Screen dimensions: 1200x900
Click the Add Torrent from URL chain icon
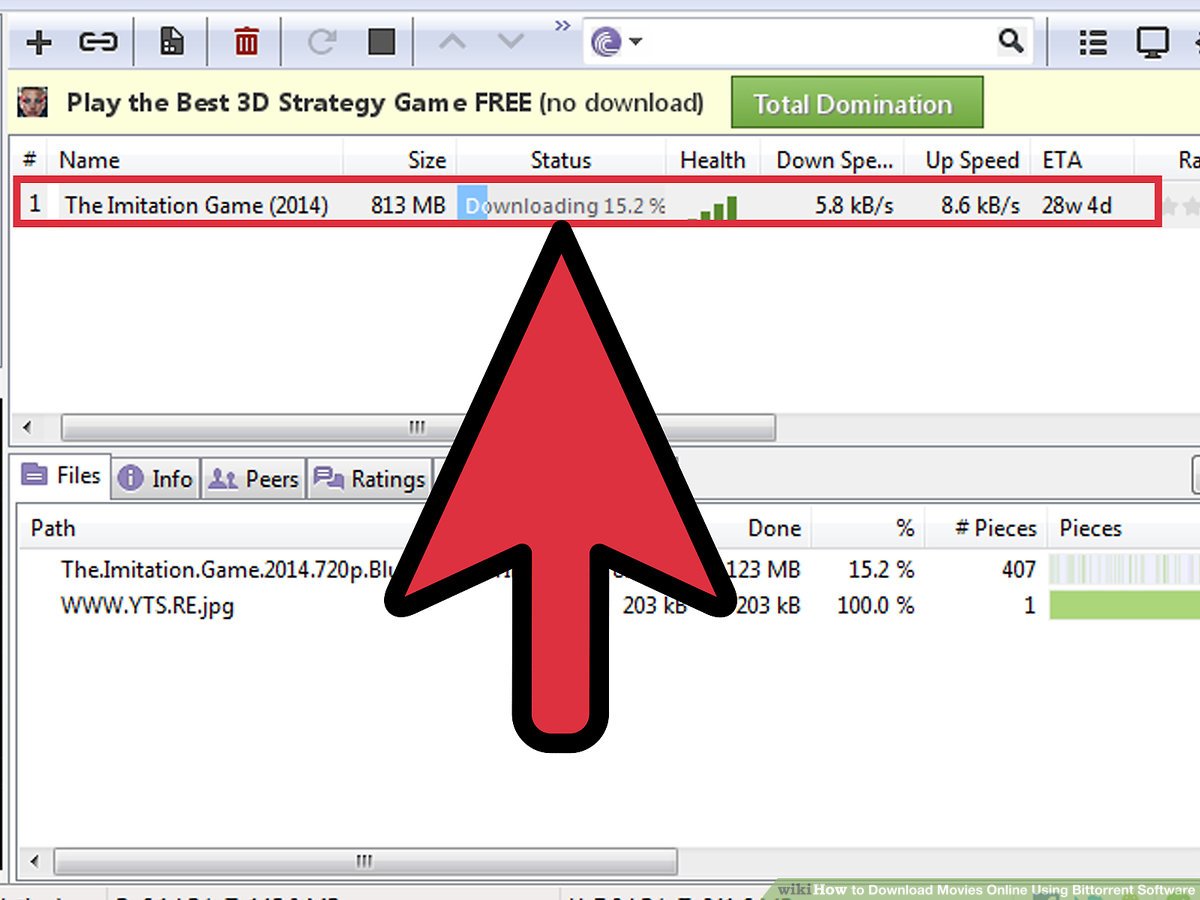point(98,42)
